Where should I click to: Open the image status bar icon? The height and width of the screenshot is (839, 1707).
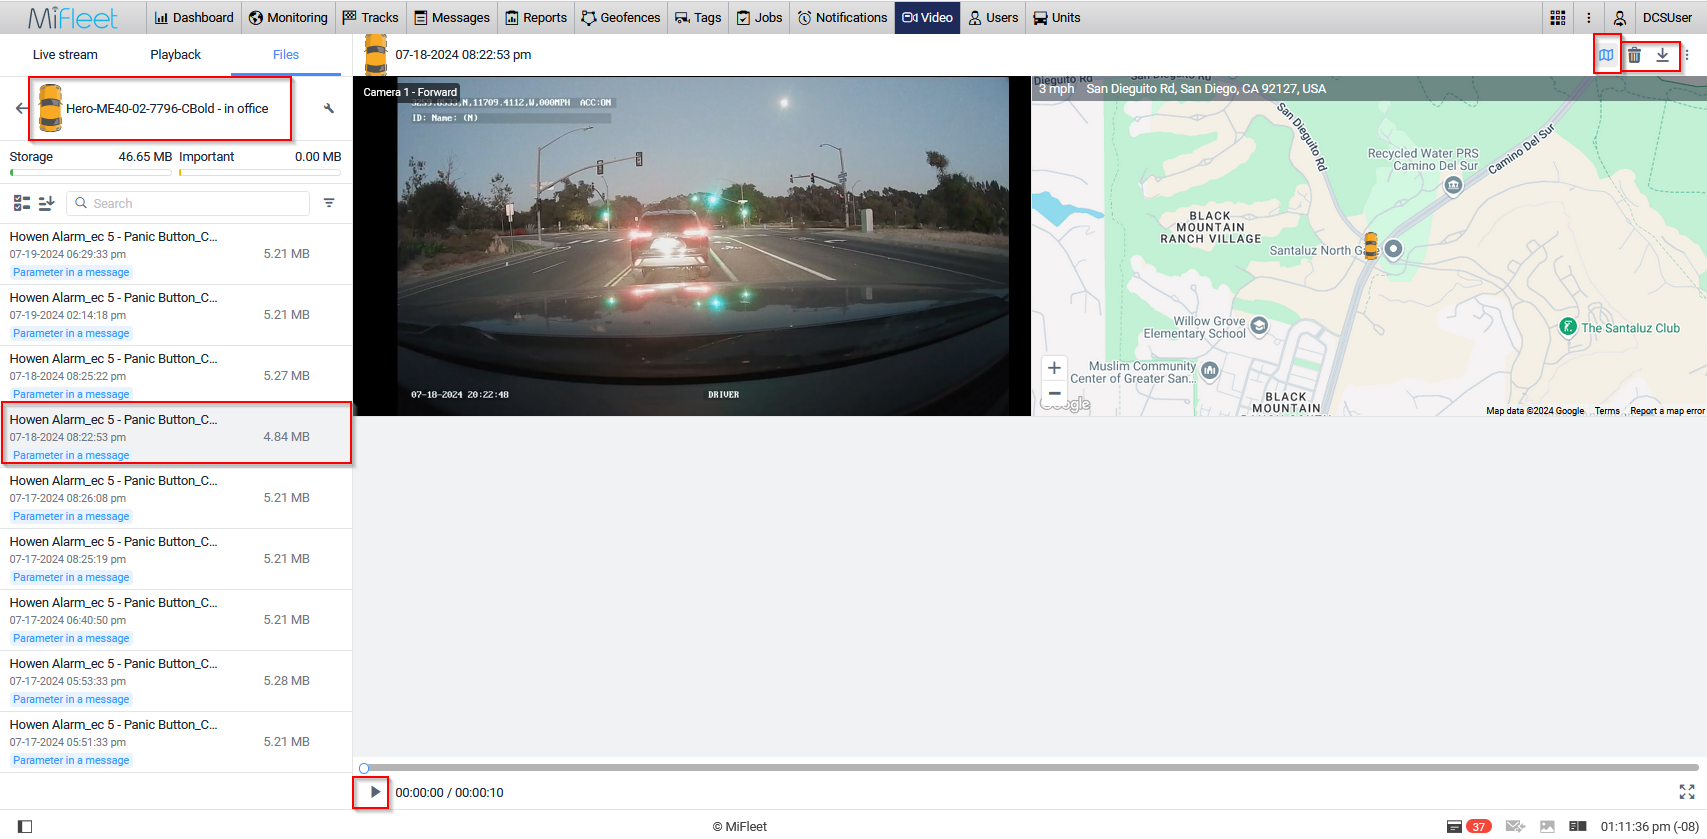[x=1547, y=826]
